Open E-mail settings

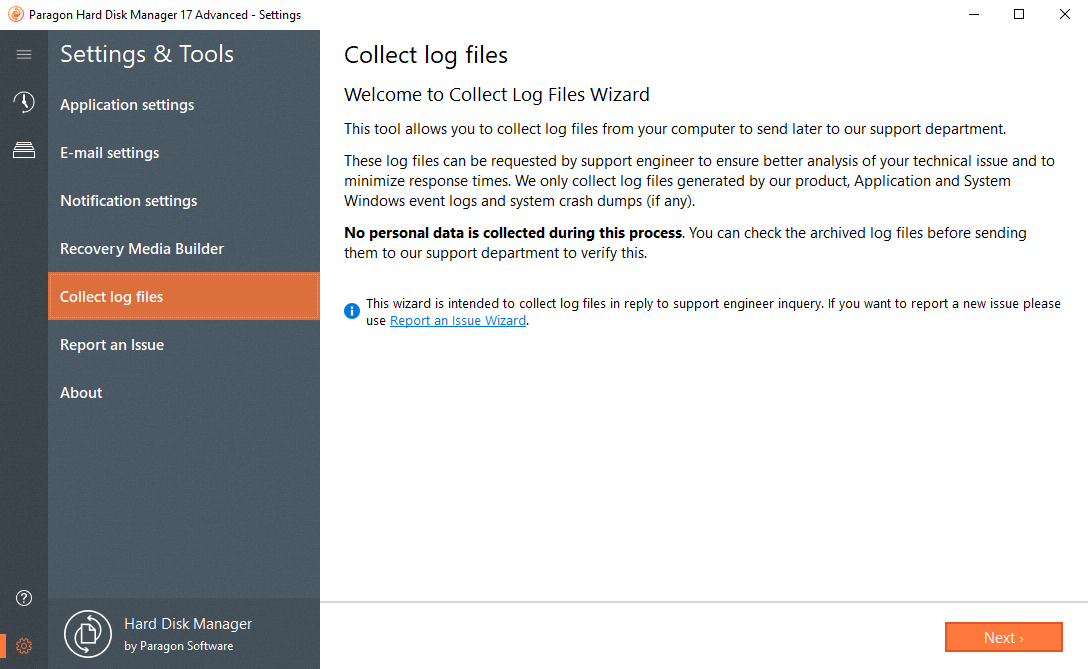(110, 152)
